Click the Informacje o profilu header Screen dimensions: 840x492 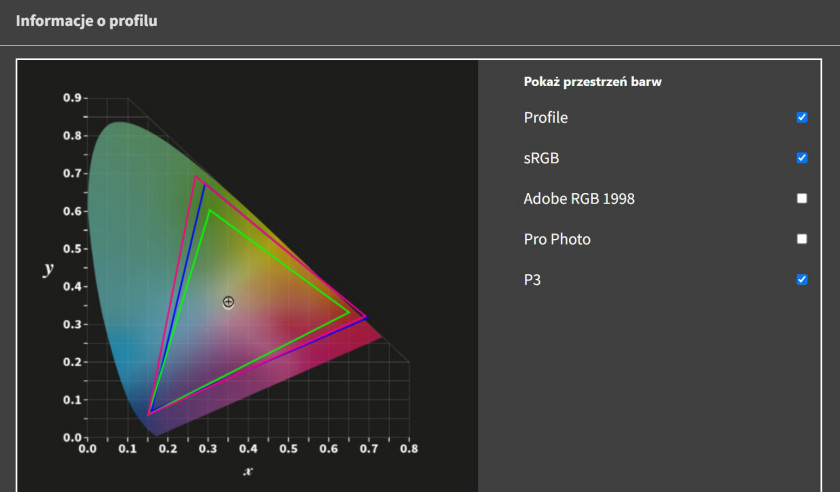click(86, 21)
